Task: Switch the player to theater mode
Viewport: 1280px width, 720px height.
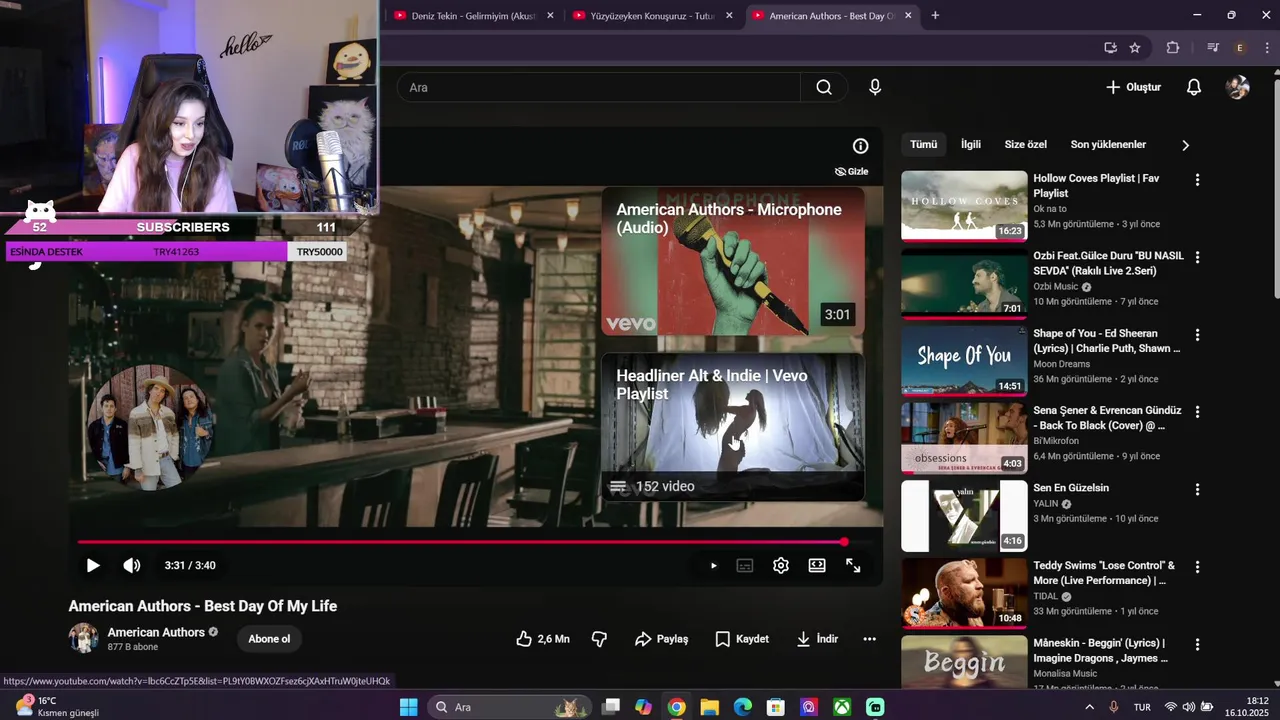Action: click(x=817, y=565)
